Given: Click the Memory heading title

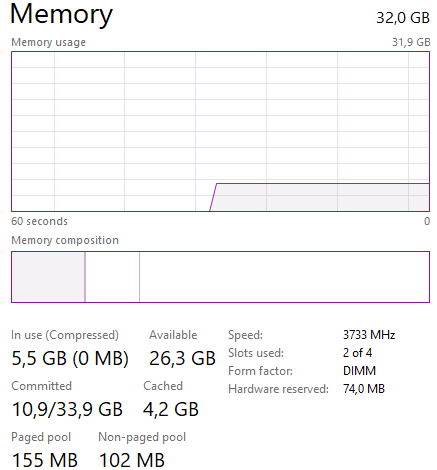Looking at the screenshot, I should tap(62, 14).
